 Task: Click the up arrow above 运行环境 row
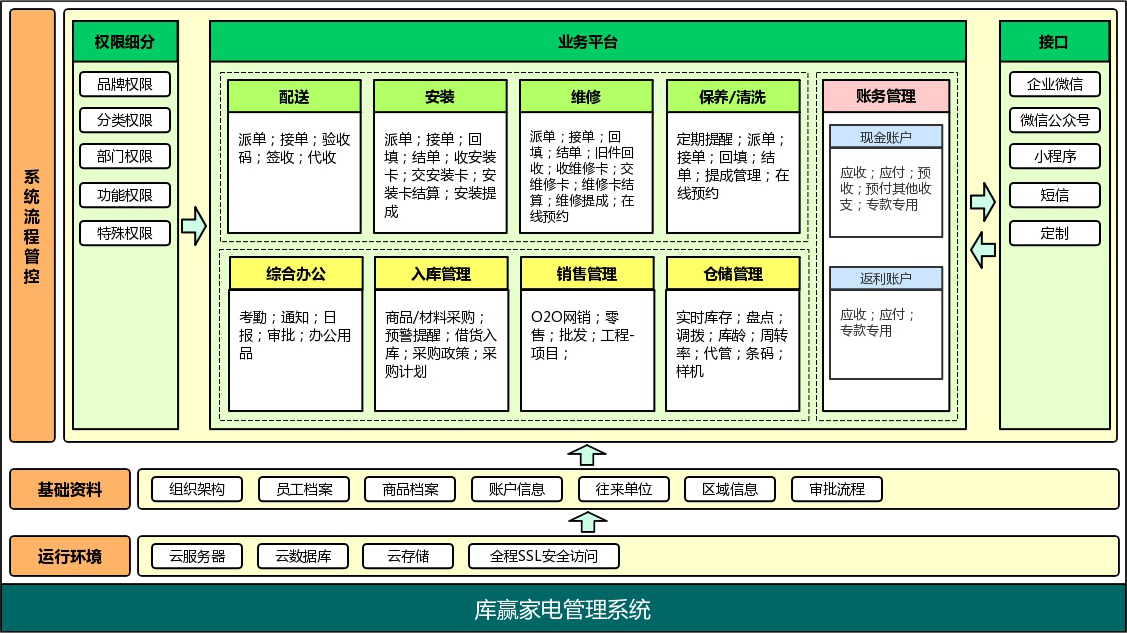tap(587, 521)
